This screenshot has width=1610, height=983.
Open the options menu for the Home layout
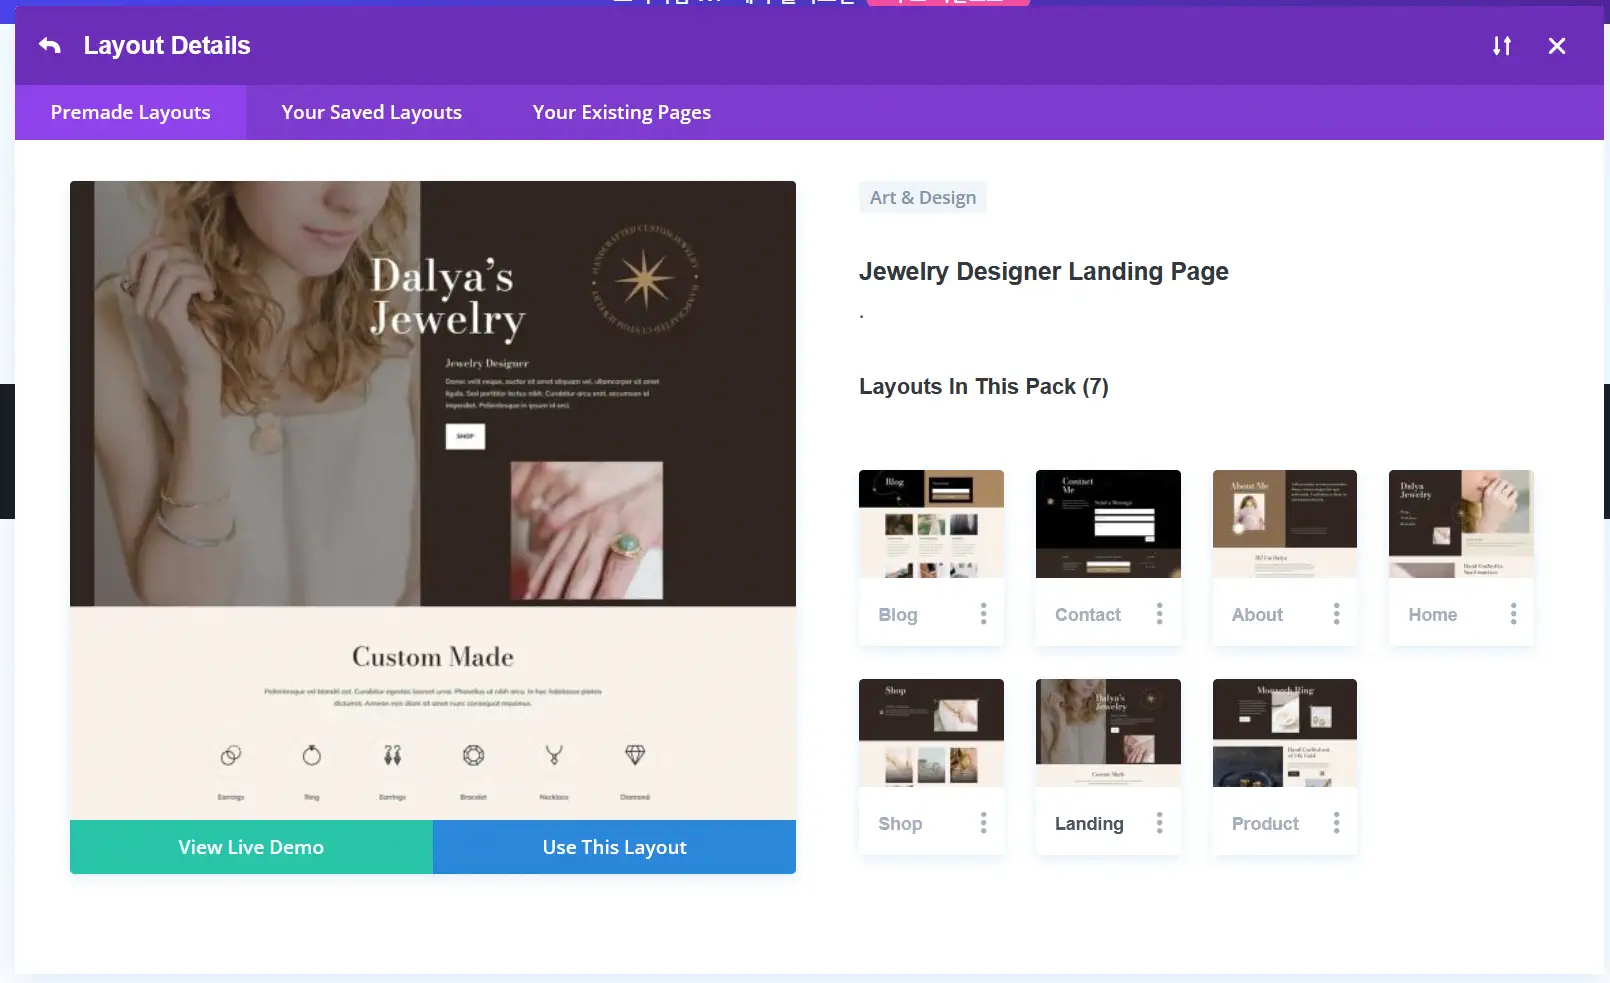click(x=1513, y=614)
